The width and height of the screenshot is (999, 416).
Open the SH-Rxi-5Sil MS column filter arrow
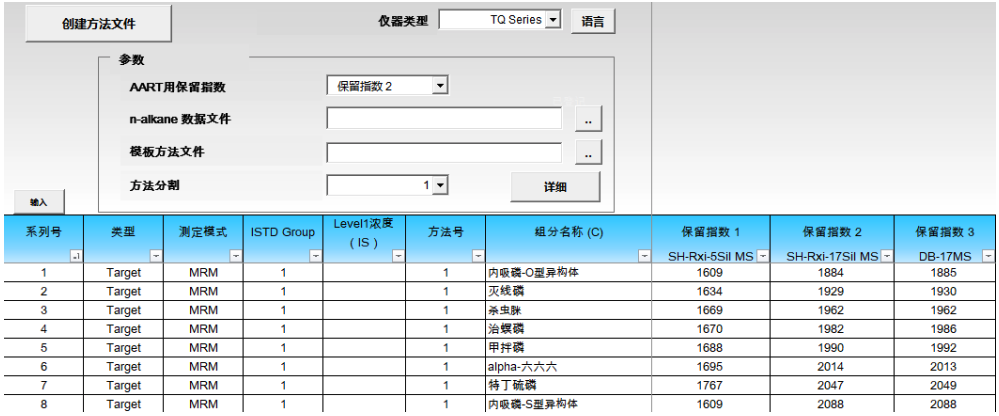(x=763, y=257)
